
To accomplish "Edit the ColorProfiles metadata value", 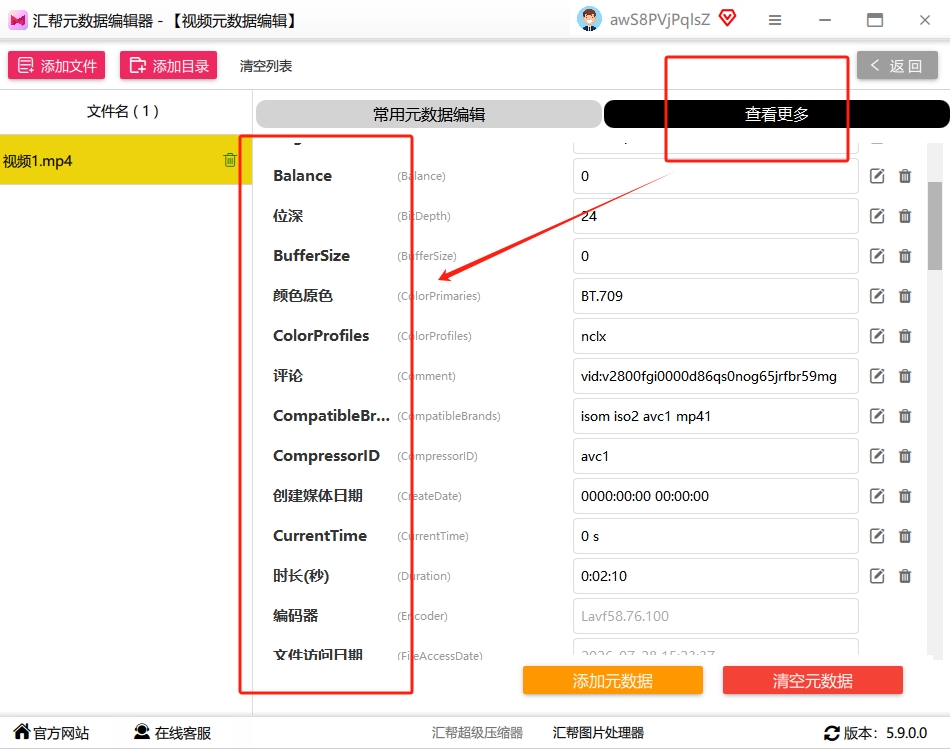I will pos(877,336).
